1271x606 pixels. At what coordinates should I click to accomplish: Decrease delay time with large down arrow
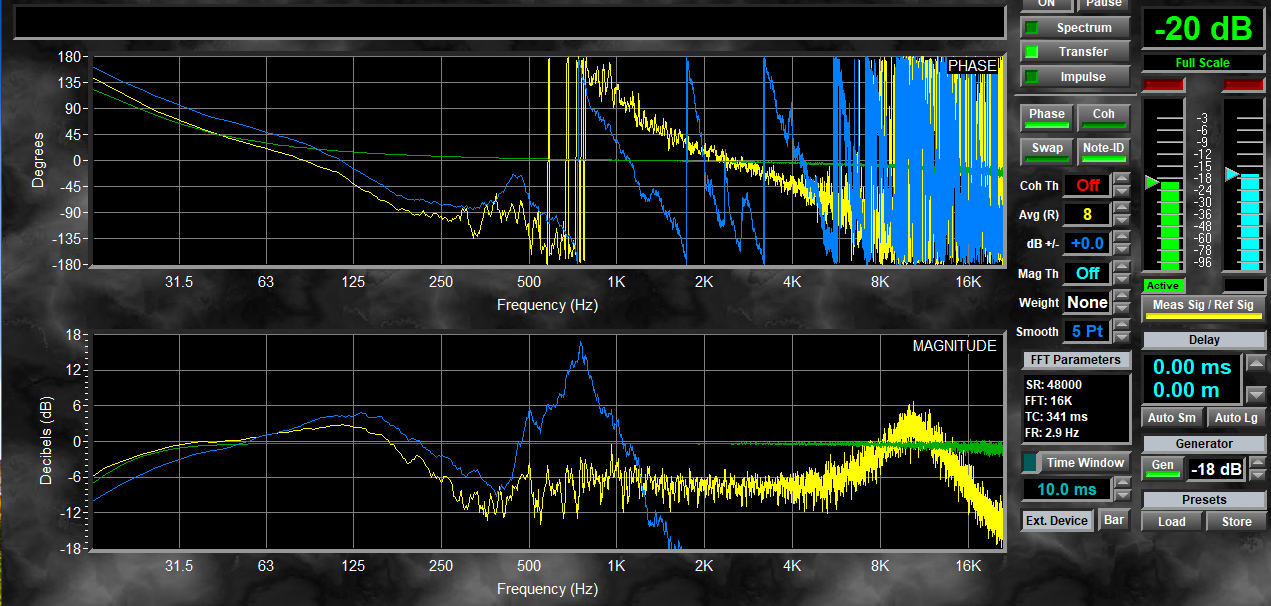point(1257,394)
